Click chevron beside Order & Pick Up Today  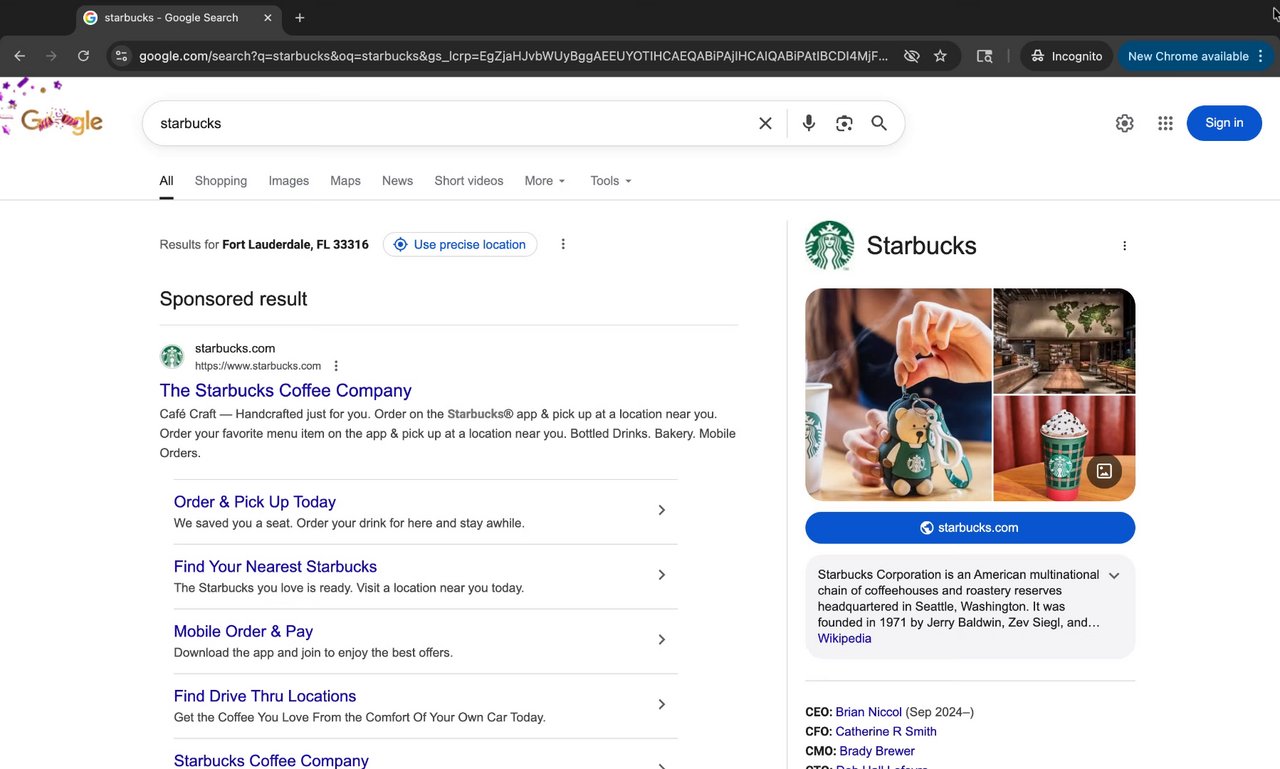pos(661,510)
